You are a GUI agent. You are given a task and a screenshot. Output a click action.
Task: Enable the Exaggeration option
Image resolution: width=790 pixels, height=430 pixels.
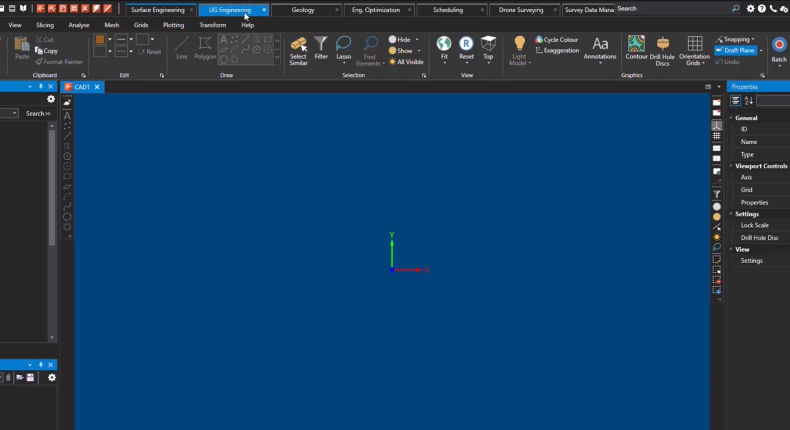tap(557, 50)
